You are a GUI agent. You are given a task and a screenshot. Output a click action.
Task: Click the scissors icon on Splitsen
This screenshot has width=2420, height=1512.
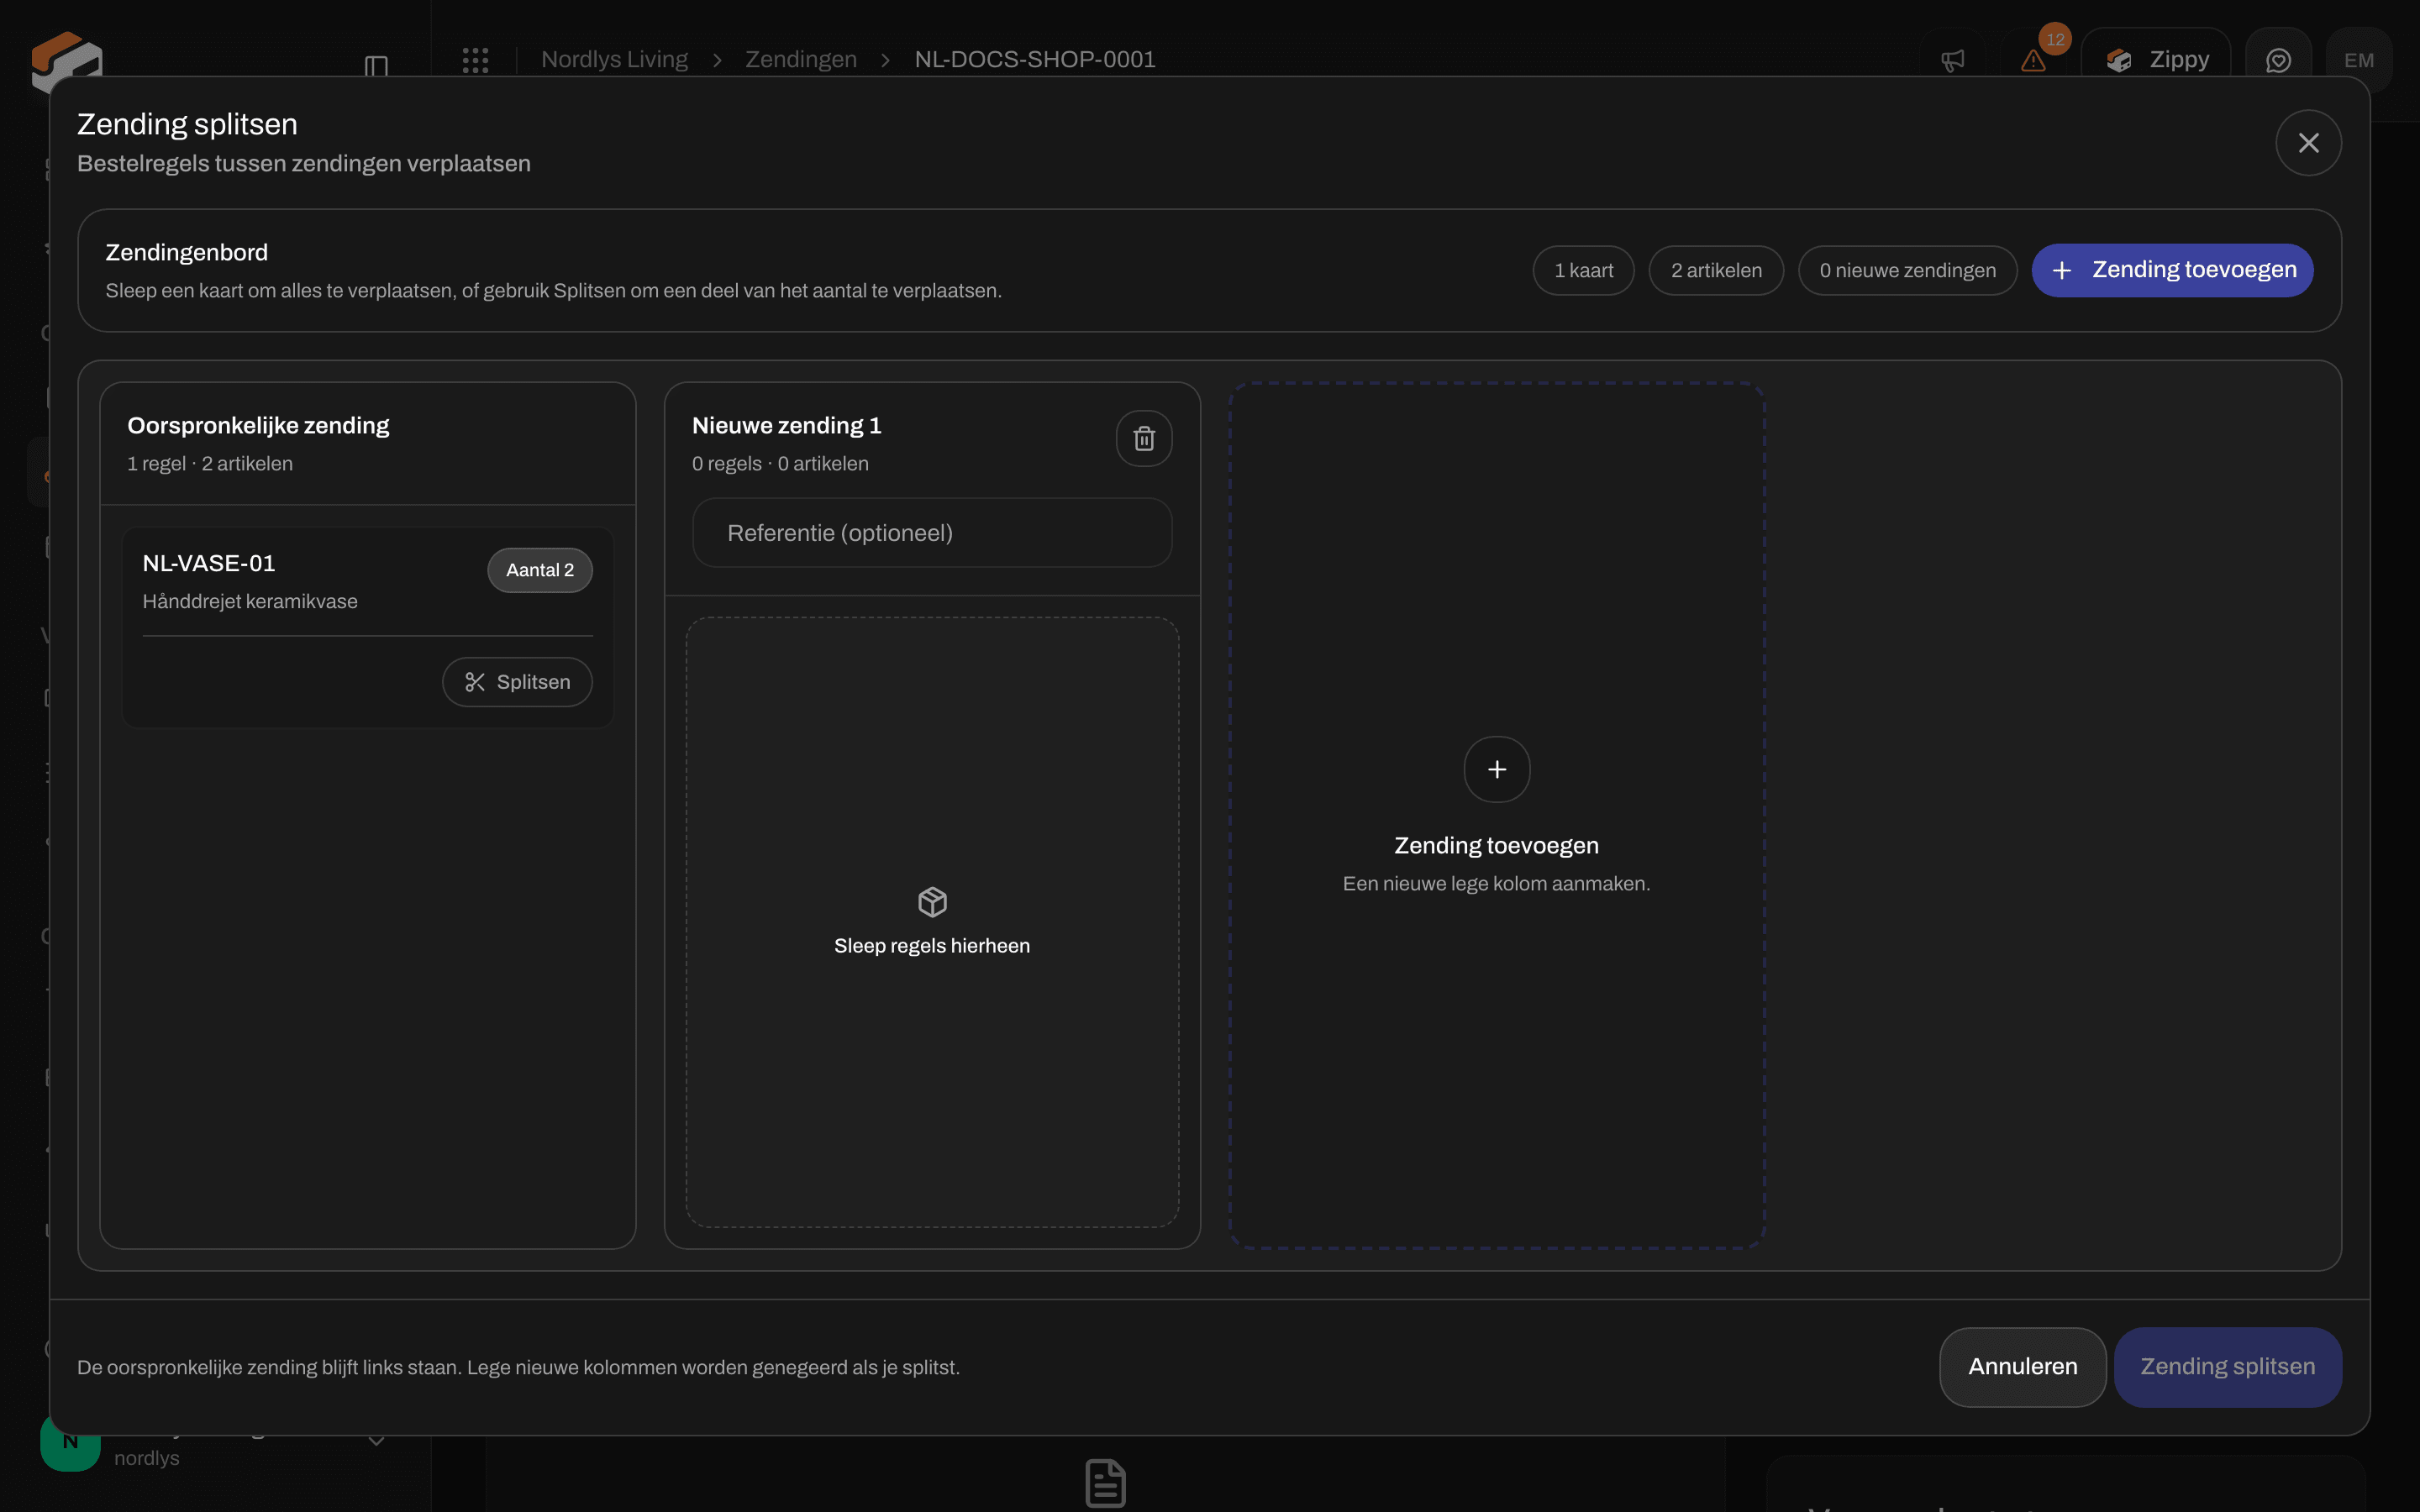pos(475,682)
